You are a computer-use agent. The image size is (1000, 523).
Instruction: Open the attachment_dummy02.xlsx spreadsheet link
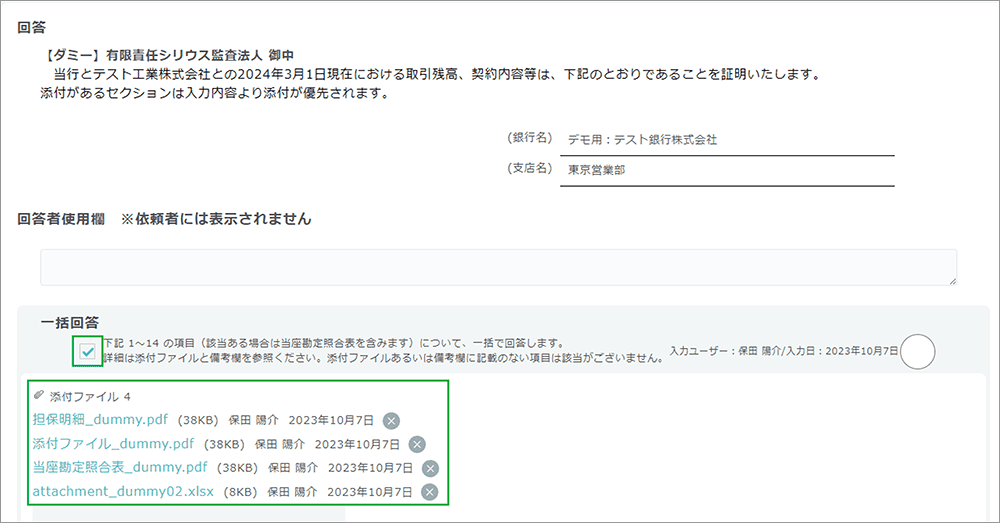click(x=122, y=491)
